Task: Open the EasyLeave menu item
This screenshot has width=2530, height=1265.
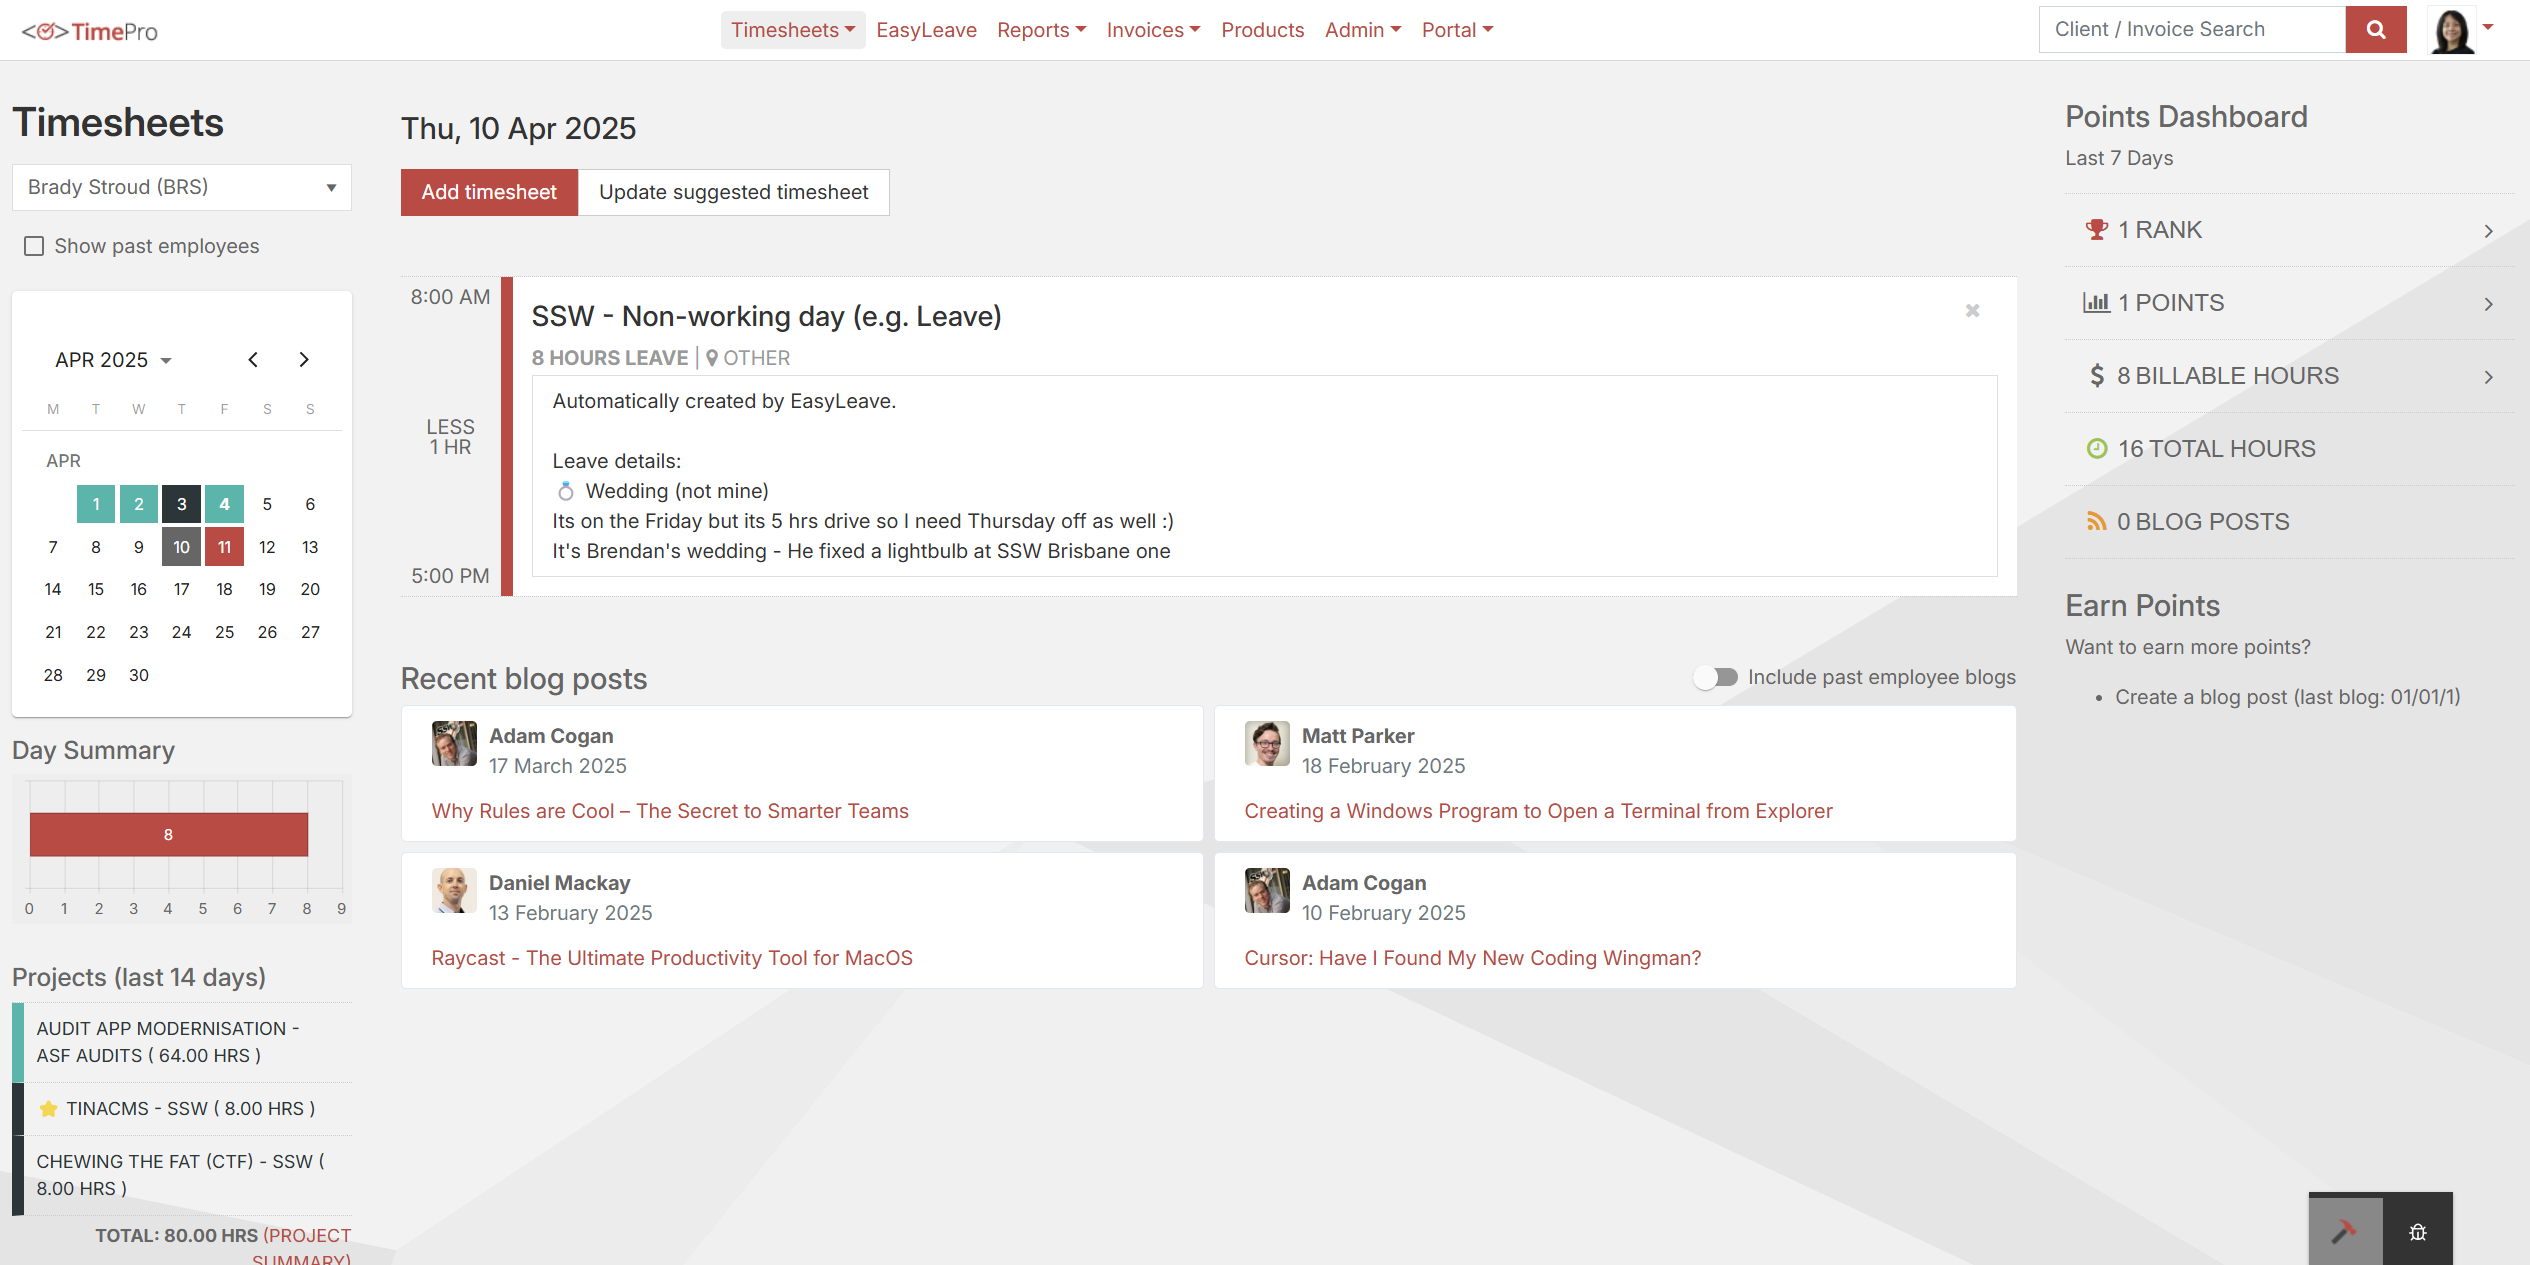Action: tap(926, 30)
